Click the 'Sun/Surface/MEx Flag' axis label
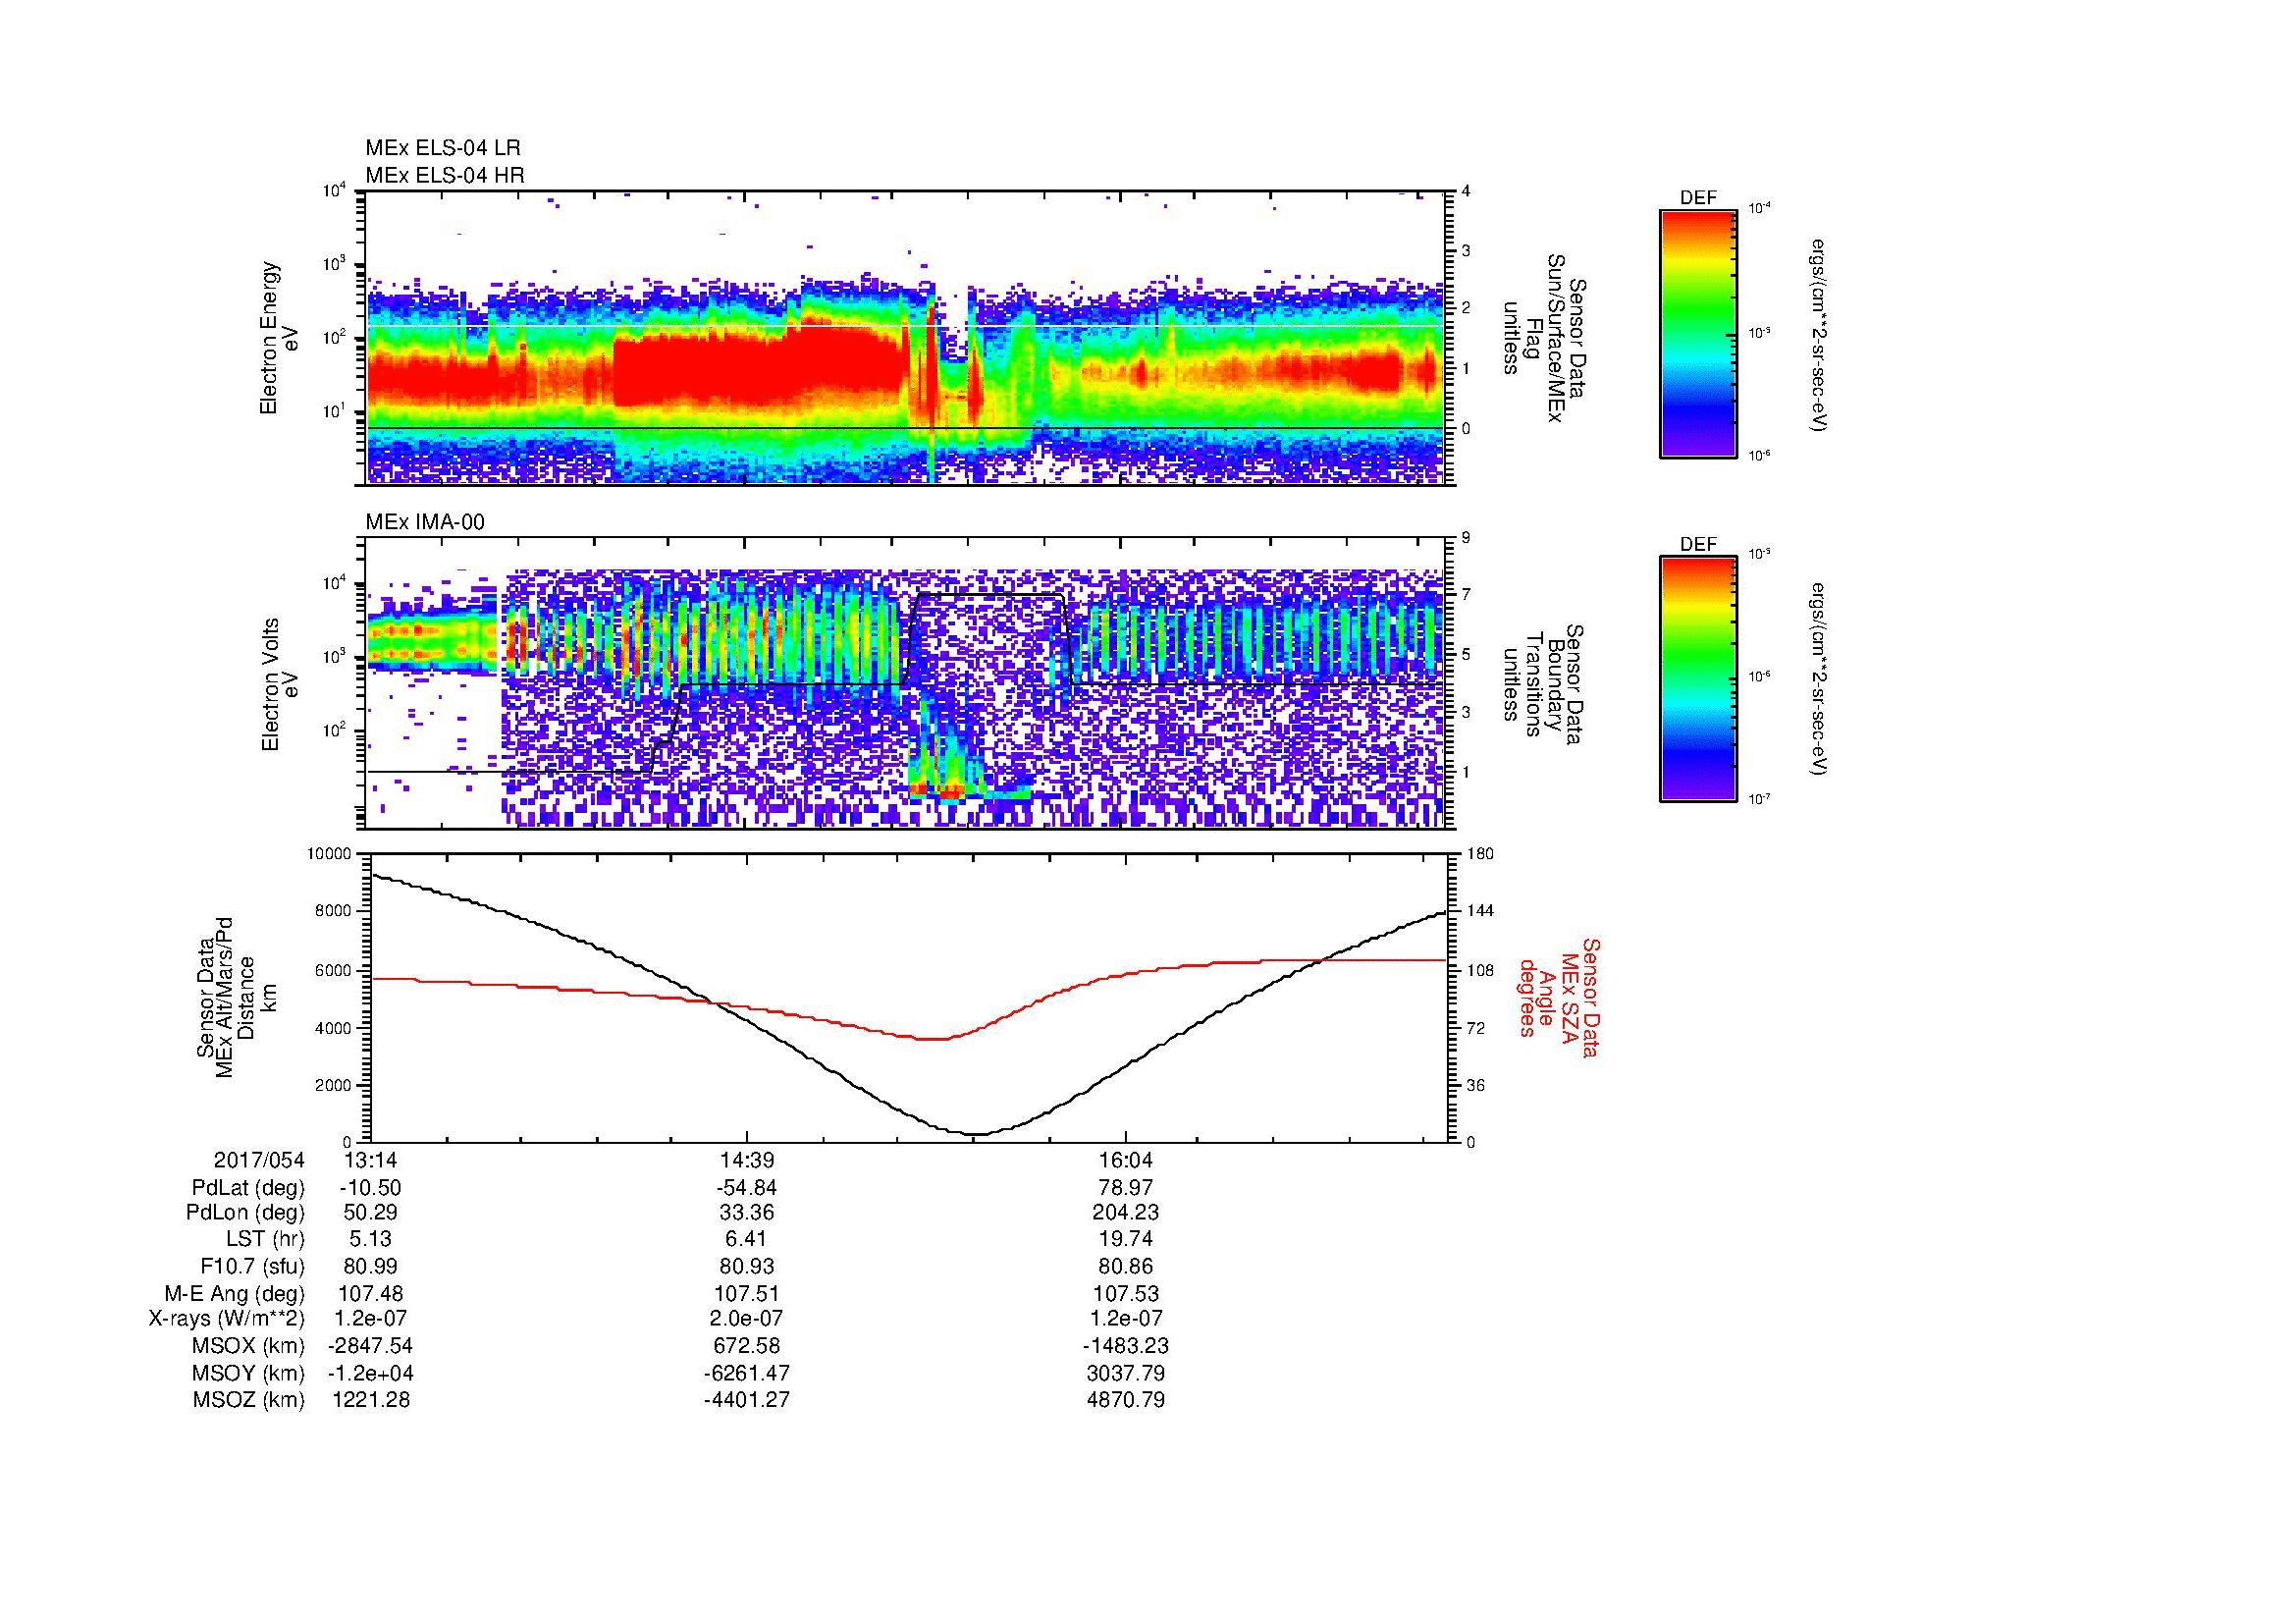2296x1623 pixels. 1545,338
